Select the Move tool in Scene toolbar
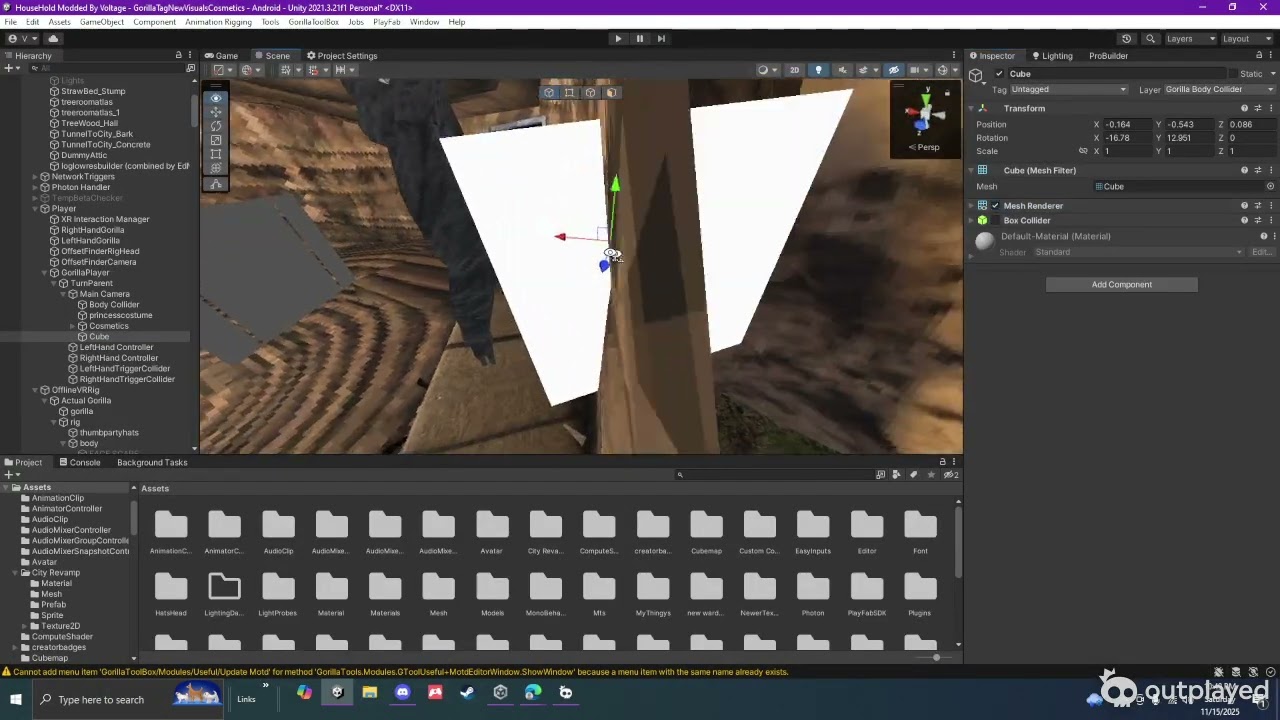Viewport: 1280px width, 720px height. tap(216, 112)
